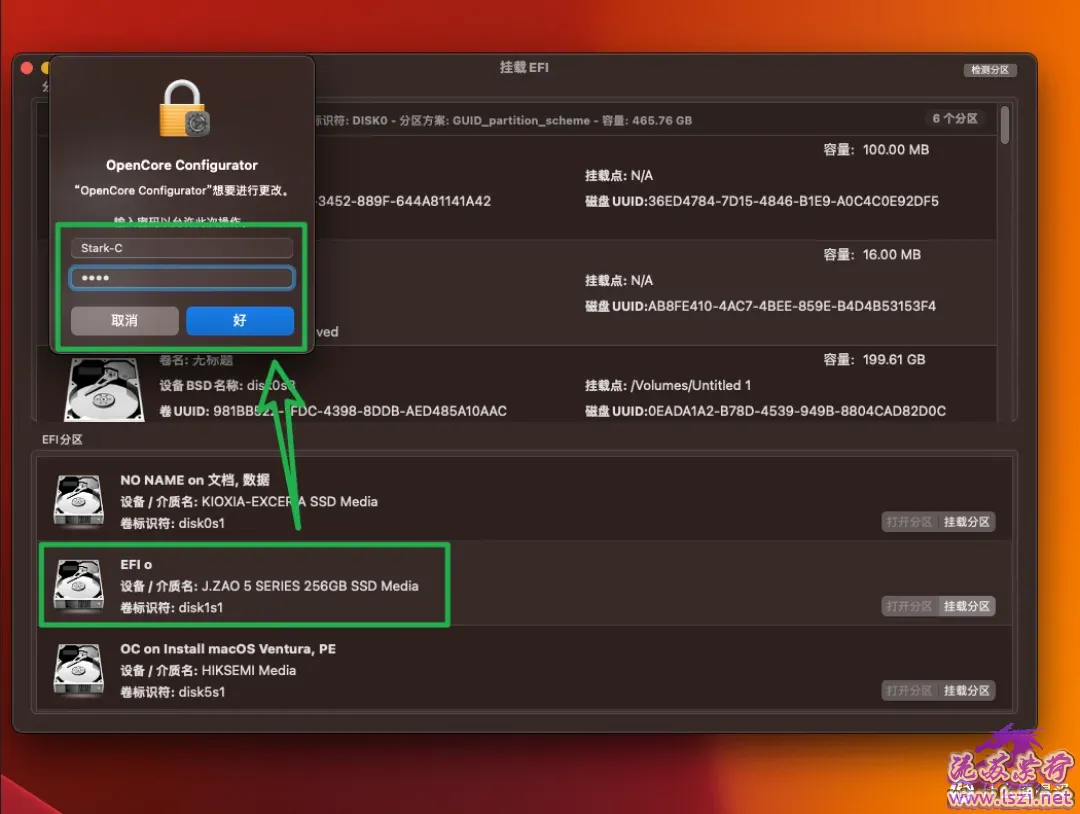Click 打开分区 for OC on Install macOS Ventura
The height and width of the screenshot is (814, 1080).
point(909,691)
